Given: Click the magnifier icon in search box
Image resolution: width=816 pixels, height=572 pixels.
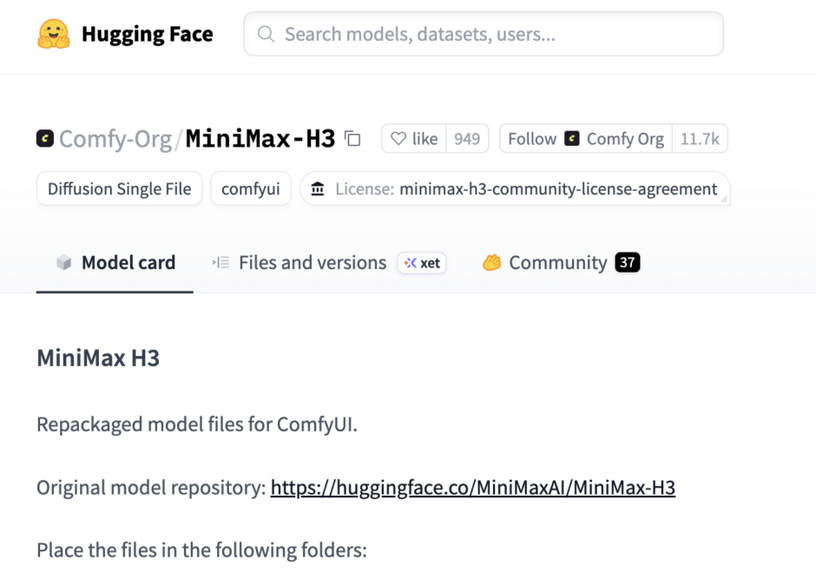Looking at the screenshot, I should [x=266, y=34].
